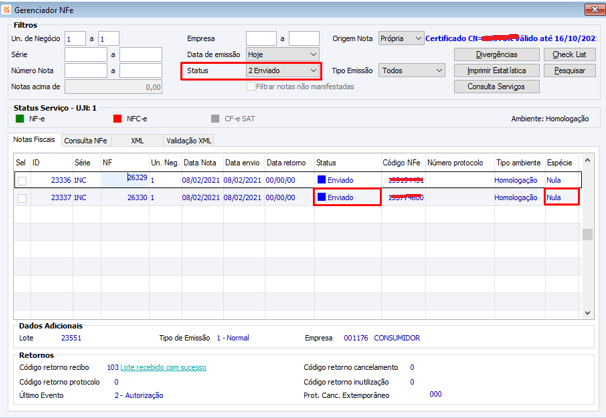Click the second Número Nota field
The image size is (606, 418).
point(141,70)
